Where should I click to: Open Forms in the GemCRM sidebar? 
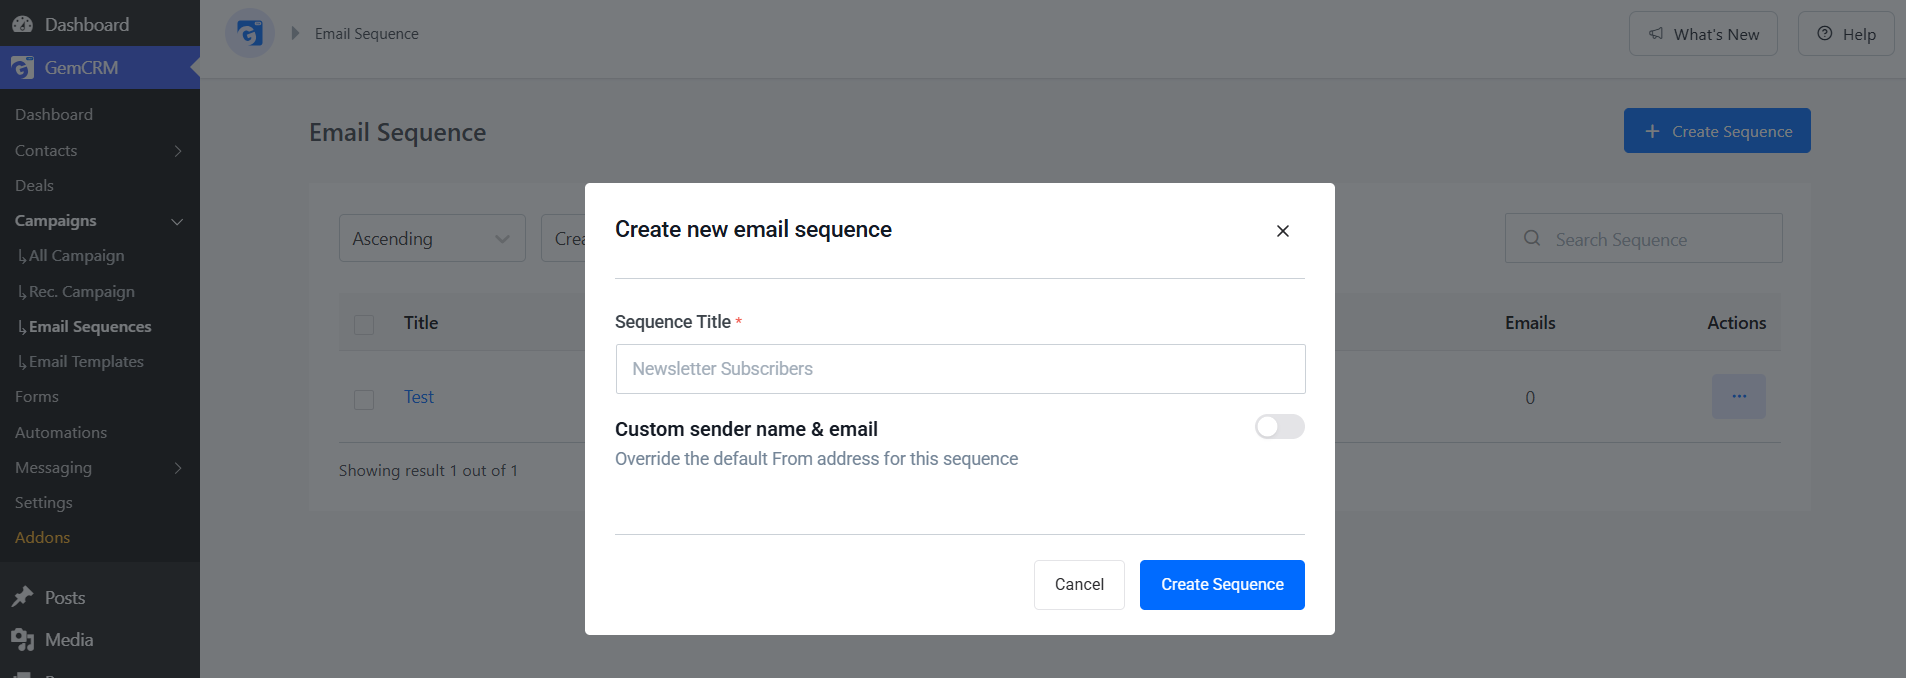pos(37,397)
